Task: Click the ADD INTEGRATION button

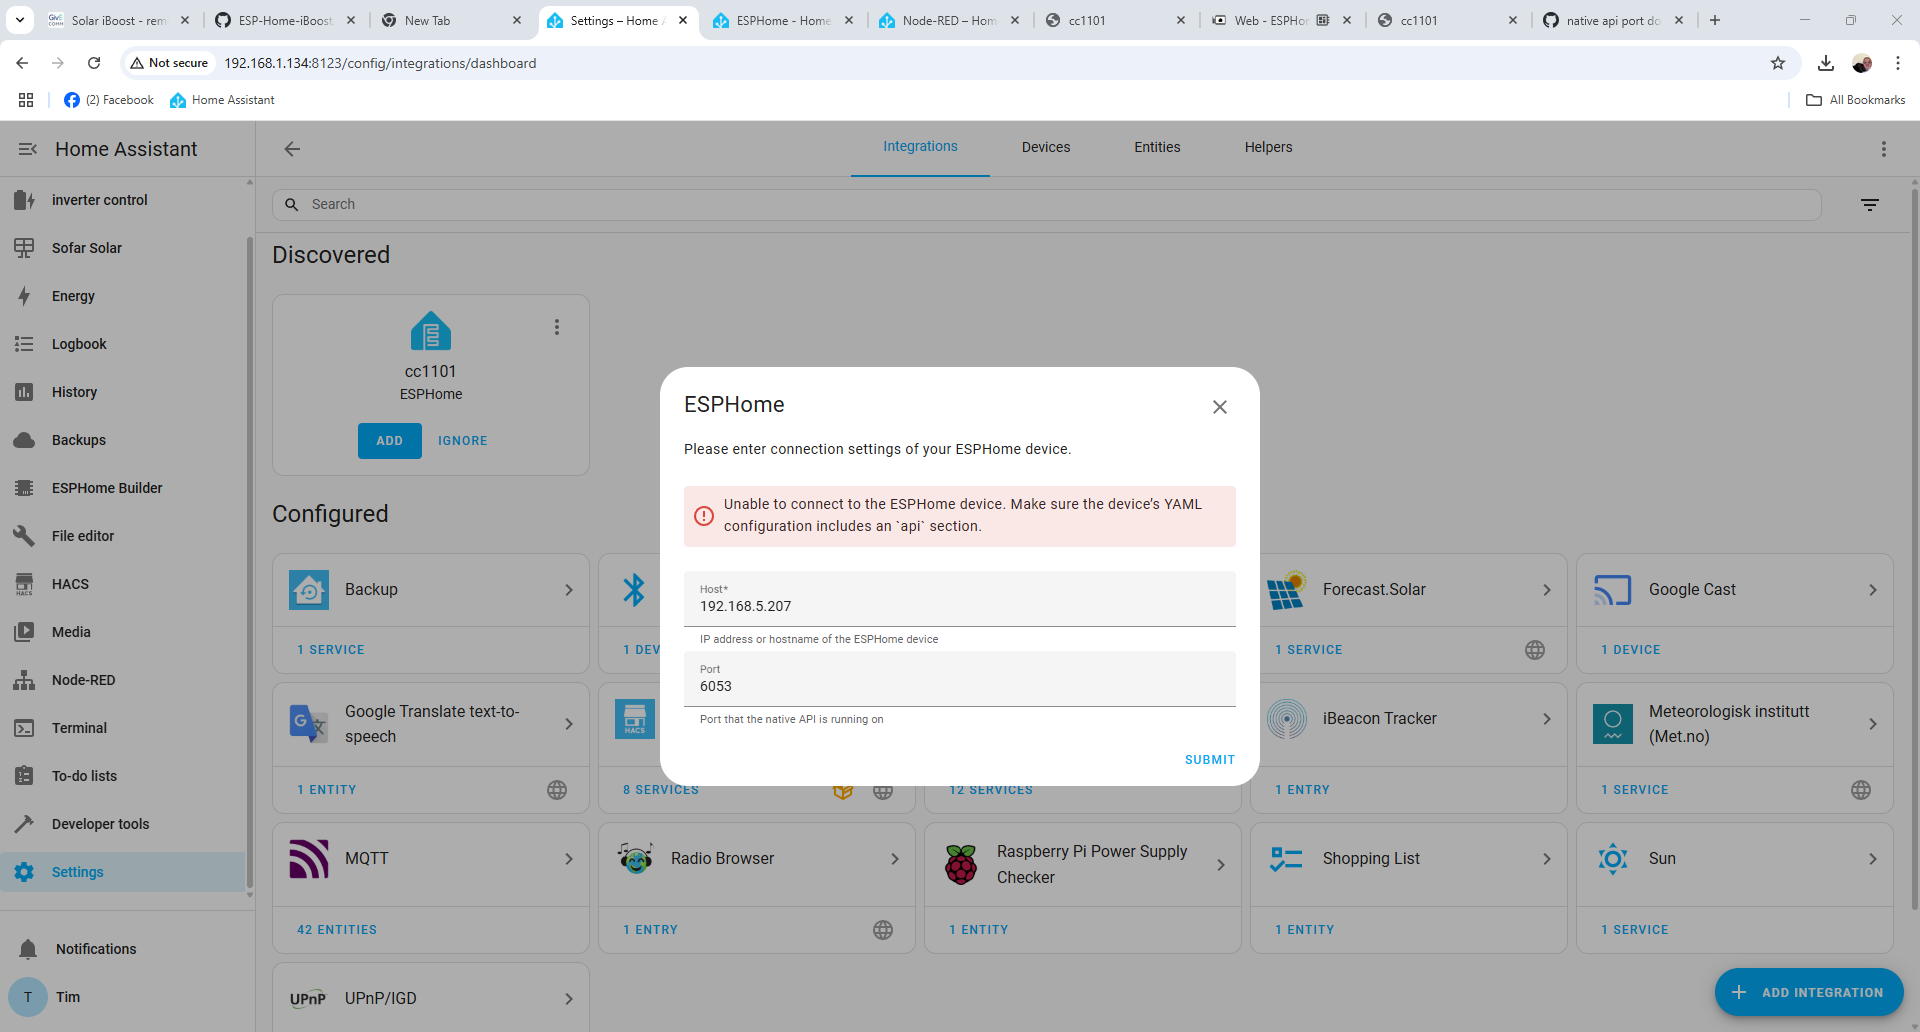Action: pyautogui.click(x=1809, y=992)
